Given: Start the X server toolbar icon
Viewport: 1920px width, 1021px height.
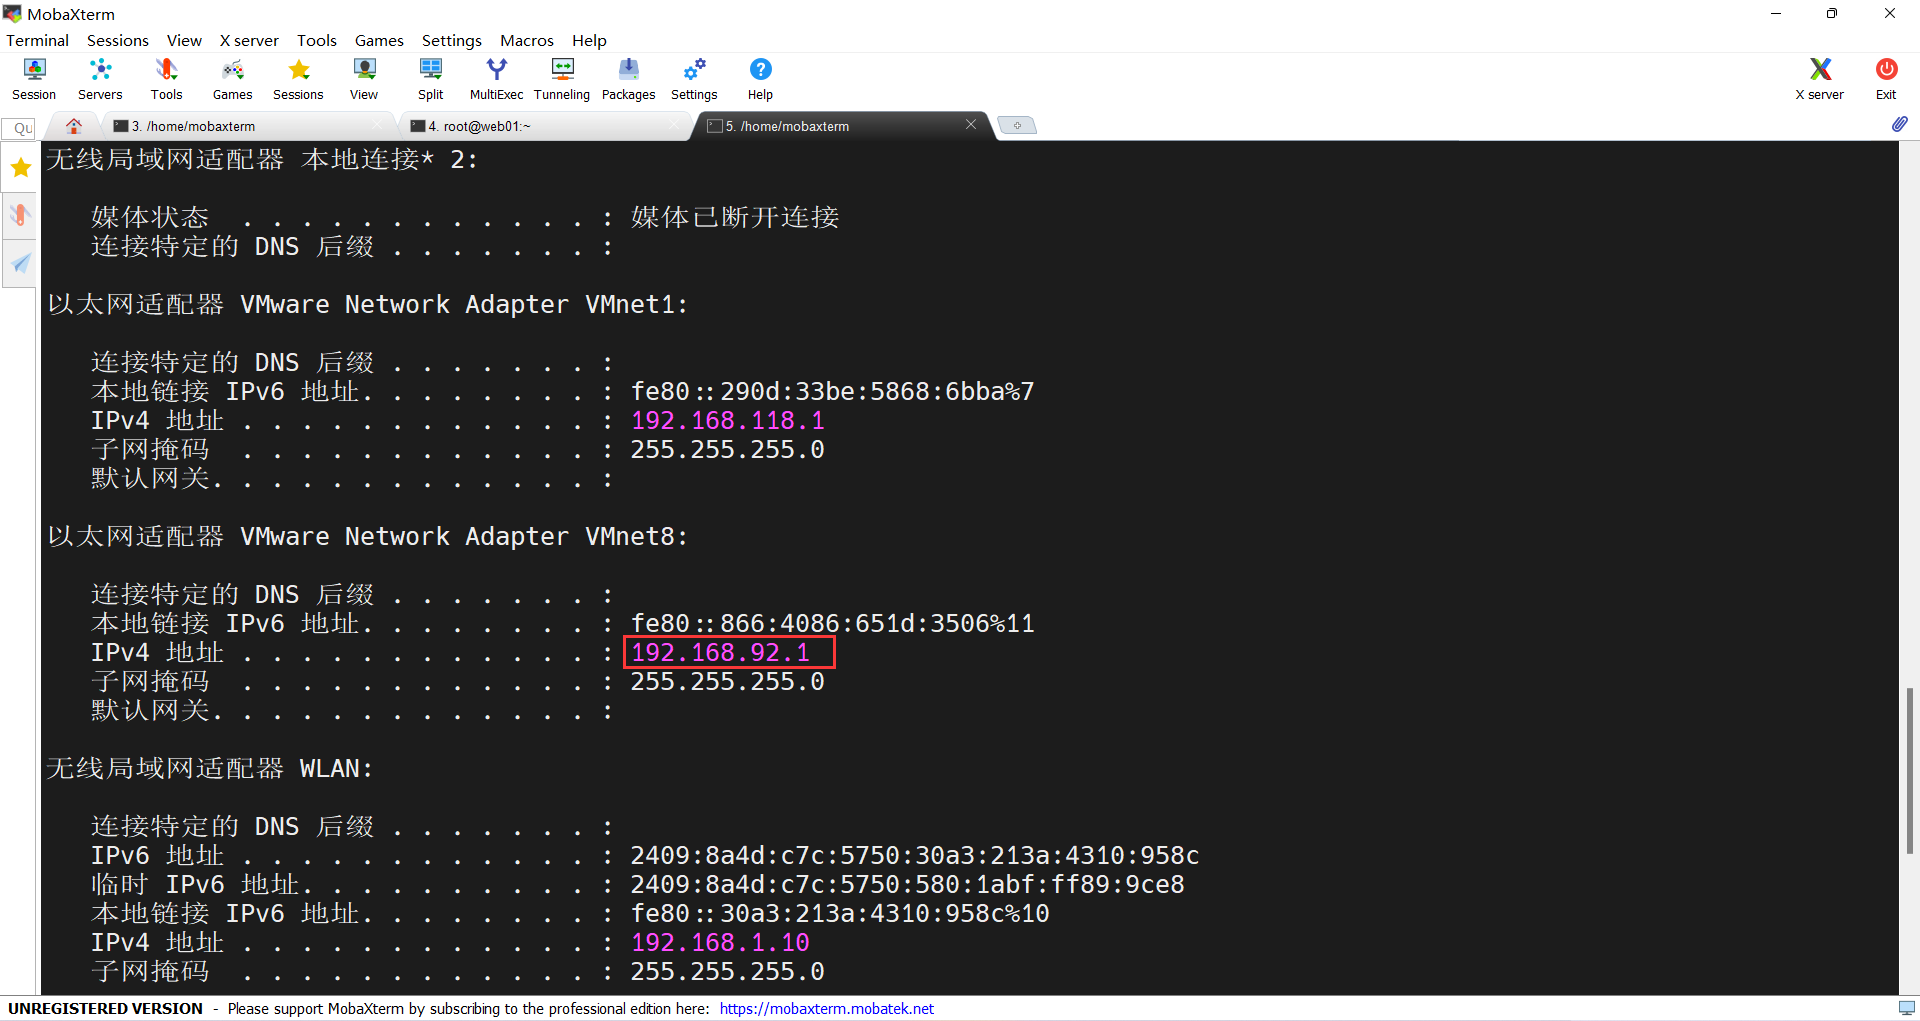Looking at the screenshot, I should coord(1820,79).
